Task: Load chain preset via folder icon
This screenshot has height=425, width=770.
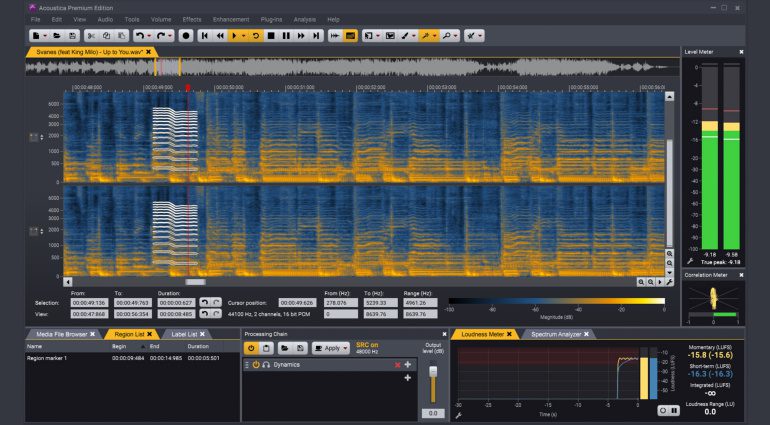Action: point(284,348)
